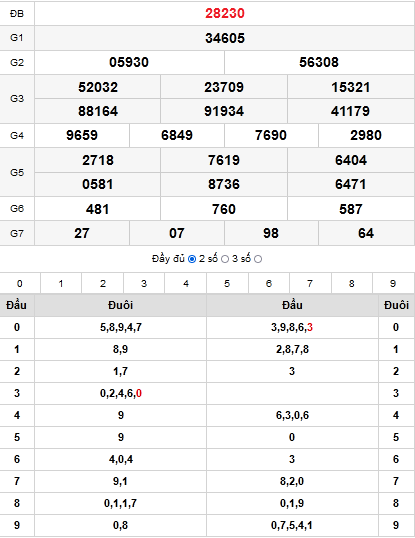Switch to digit tab 2
This screenshot has height=538, width=415.
[x=103, y=283]
